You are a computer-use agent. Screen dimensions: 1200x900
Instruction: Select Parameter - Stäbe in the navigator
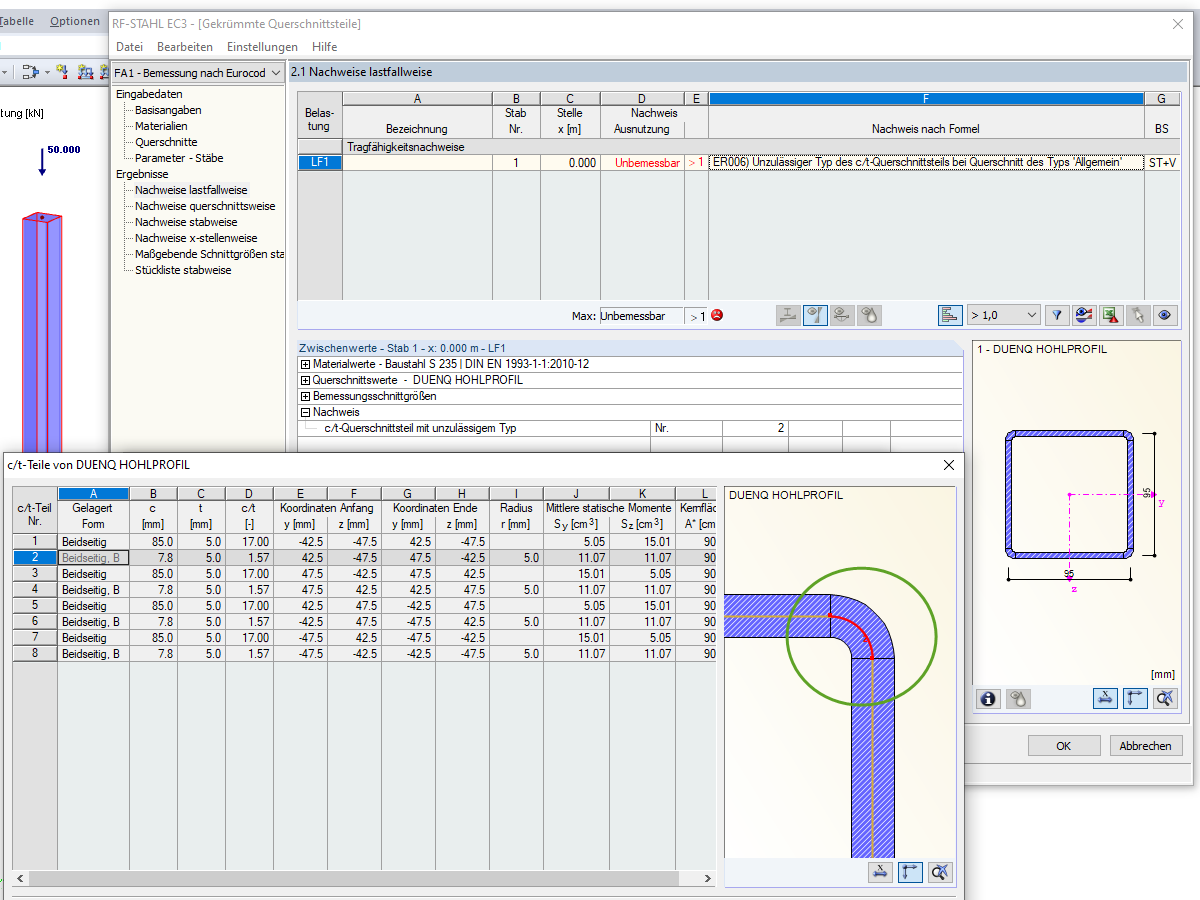(x=179, y=158)
